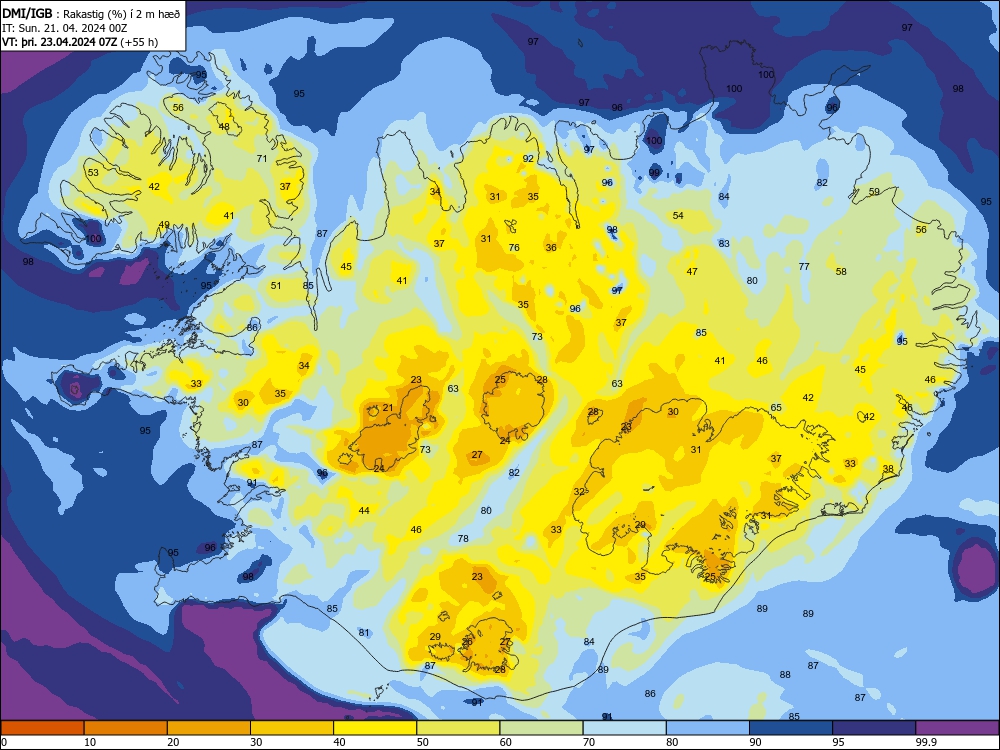Click the pale blue 70–80 legend swatch
The height and width of the screenshot is (750, 1000).
[625, 728]
